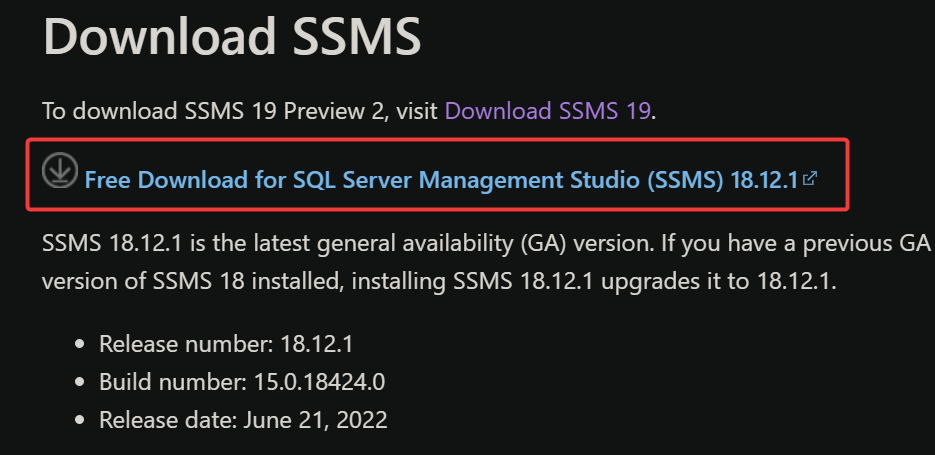Click the '(SSMS)' abbreviation in the blue link

(x=681, y=180)
